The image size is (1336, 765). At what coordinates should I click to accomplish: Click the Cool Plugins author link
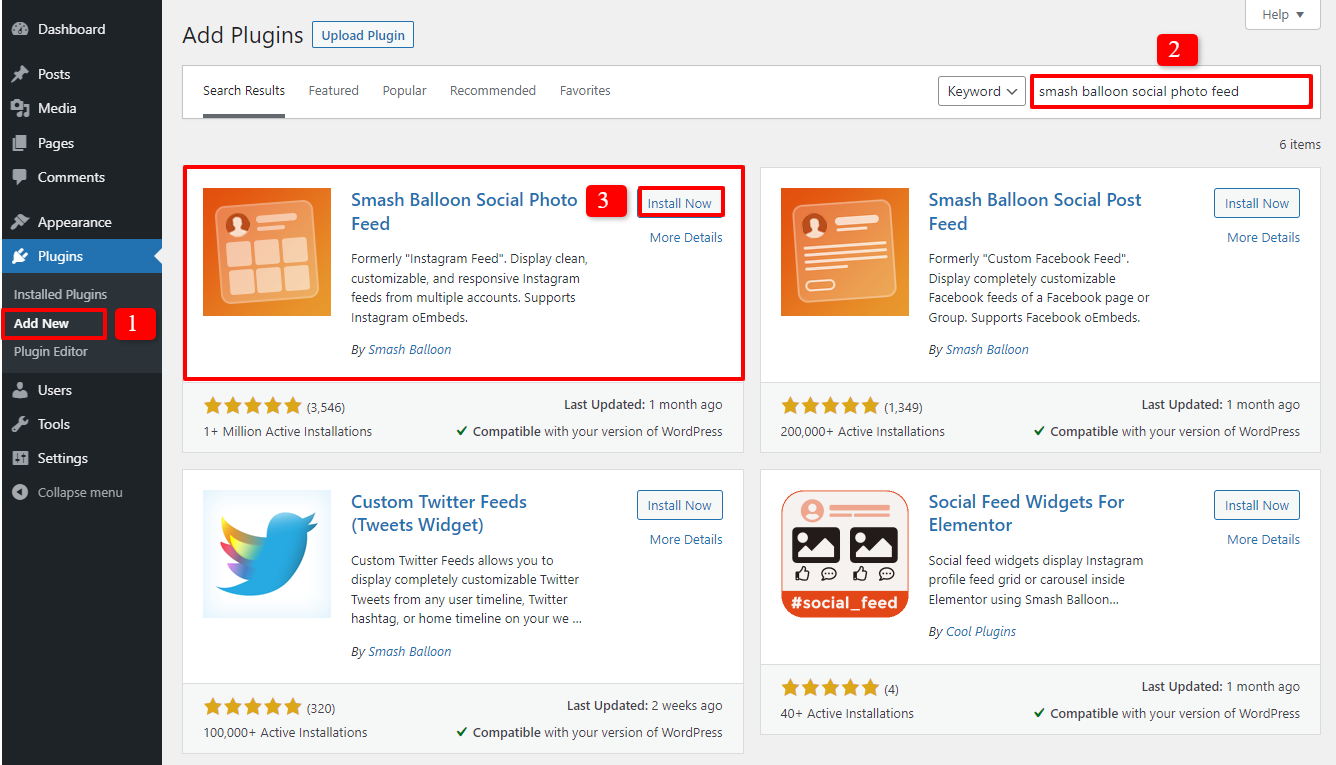point(981,632)
